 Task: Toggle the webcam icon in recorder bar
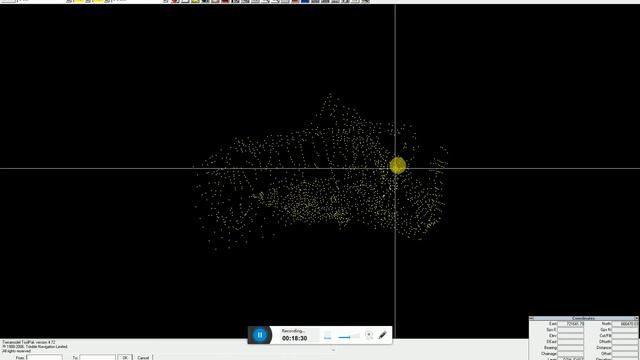click(x=369, y=335)
